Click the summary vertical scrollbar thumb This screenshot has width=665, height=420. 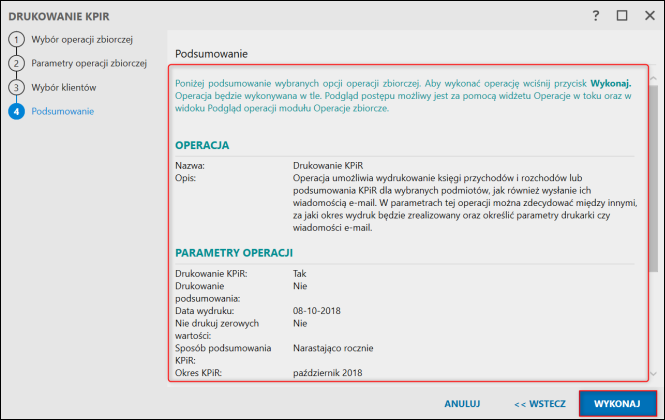tap(653, 178)
